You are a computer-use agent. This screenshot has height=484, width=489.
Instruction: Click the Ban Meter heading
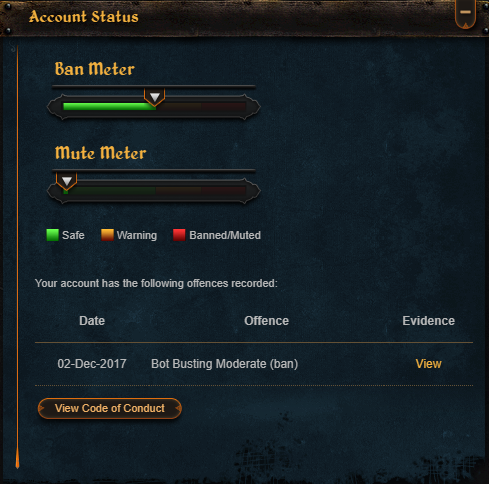click(95, 69)
